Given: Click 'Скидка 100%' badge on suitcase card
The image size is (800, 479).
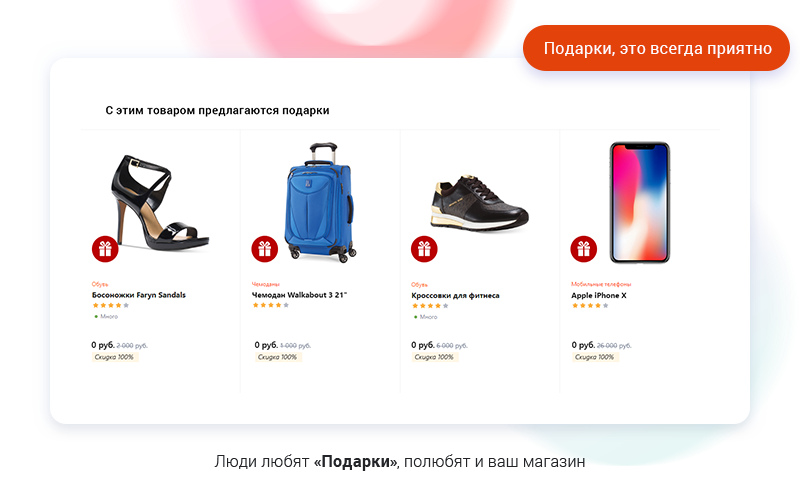Looking at the screenshot, I should [278, 357].
